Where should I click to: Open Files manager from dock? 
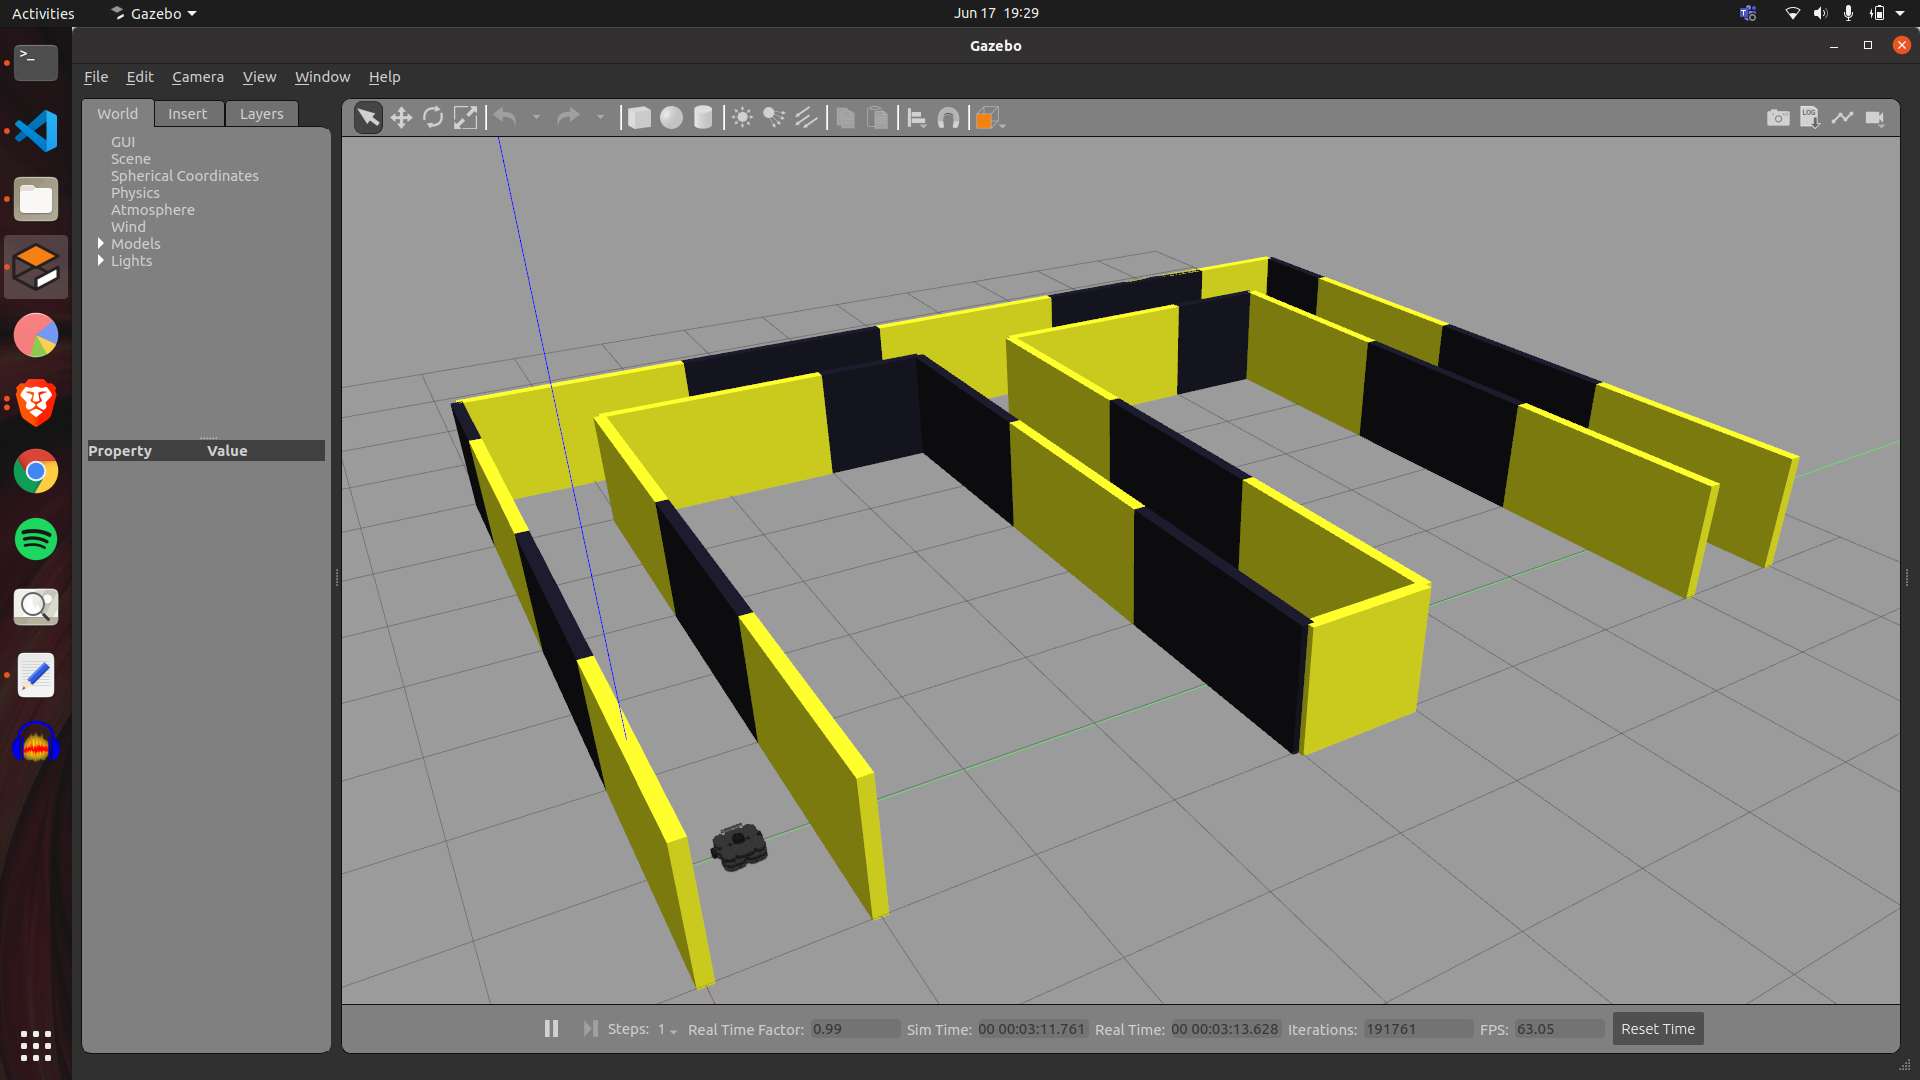tap(36, 199)
